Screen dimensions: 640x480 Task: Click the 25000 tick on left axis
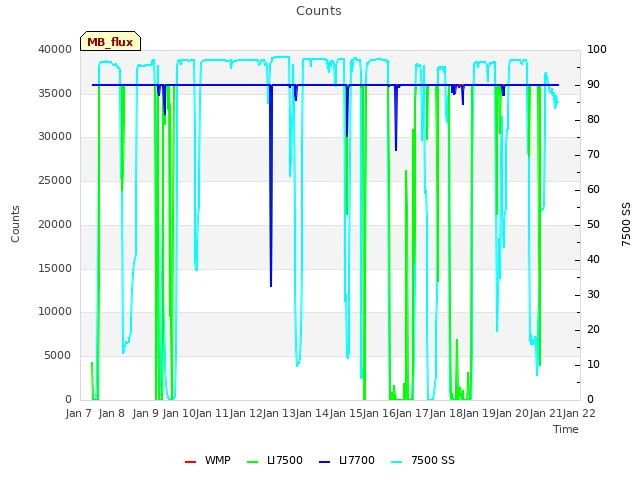pos(55,181)
